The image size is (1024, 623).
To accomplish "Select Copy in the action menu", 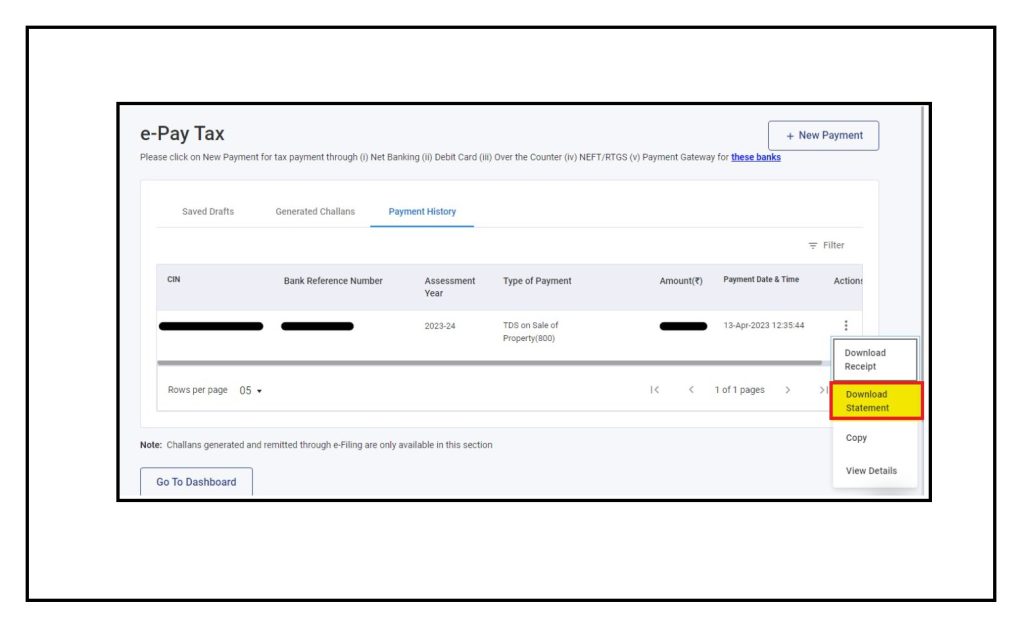I will pyautogui.click(x=857, y=438).
